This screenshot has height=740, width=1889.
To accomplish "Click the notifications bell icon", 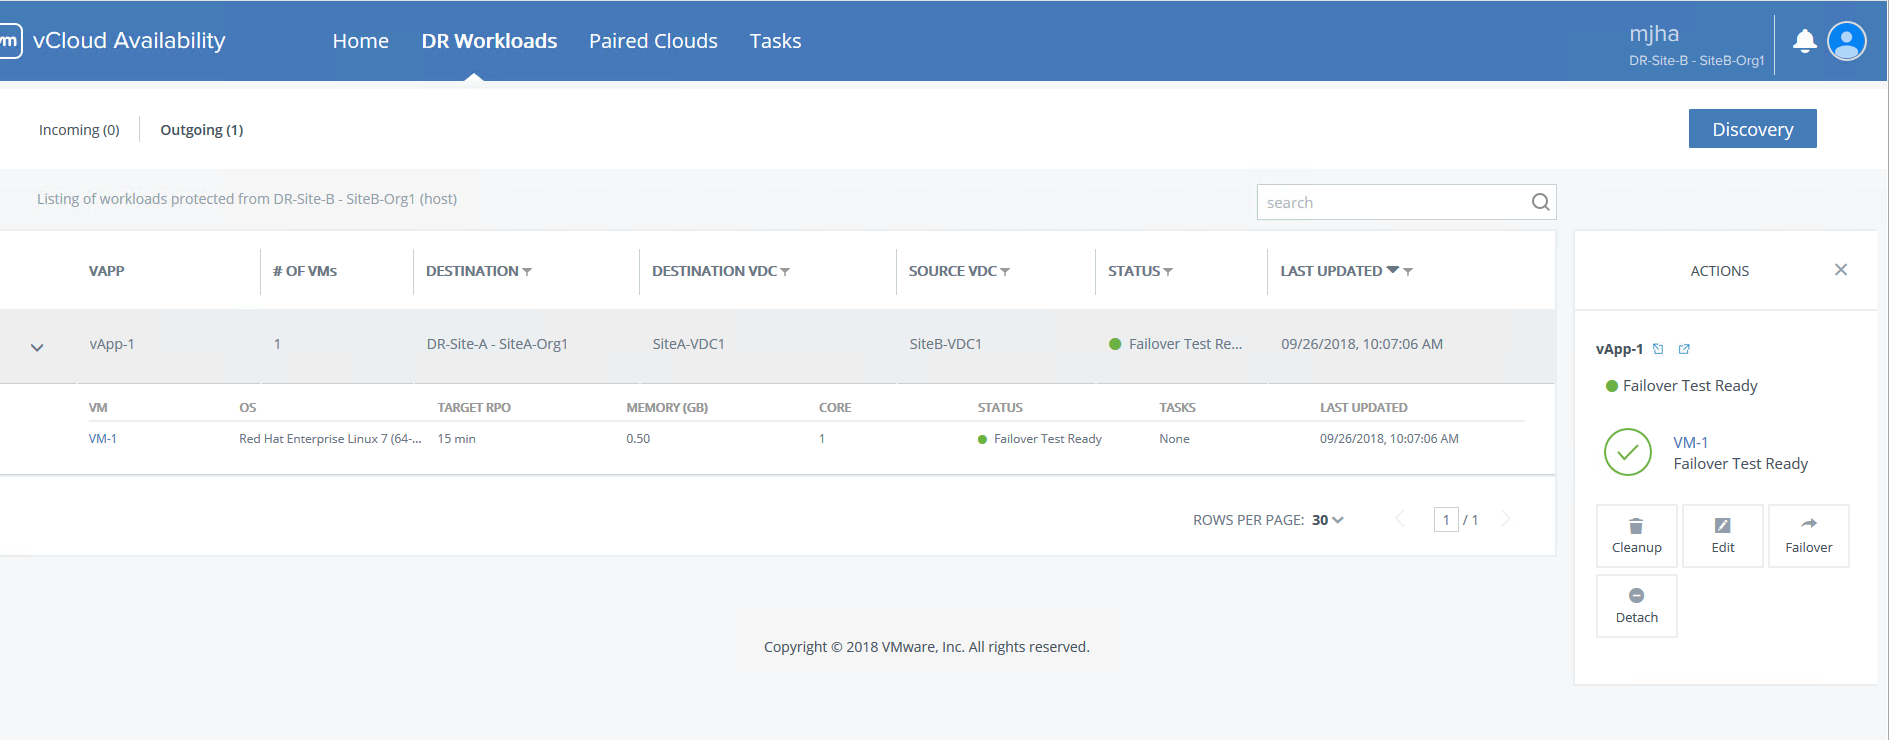I will (1804, 41).
